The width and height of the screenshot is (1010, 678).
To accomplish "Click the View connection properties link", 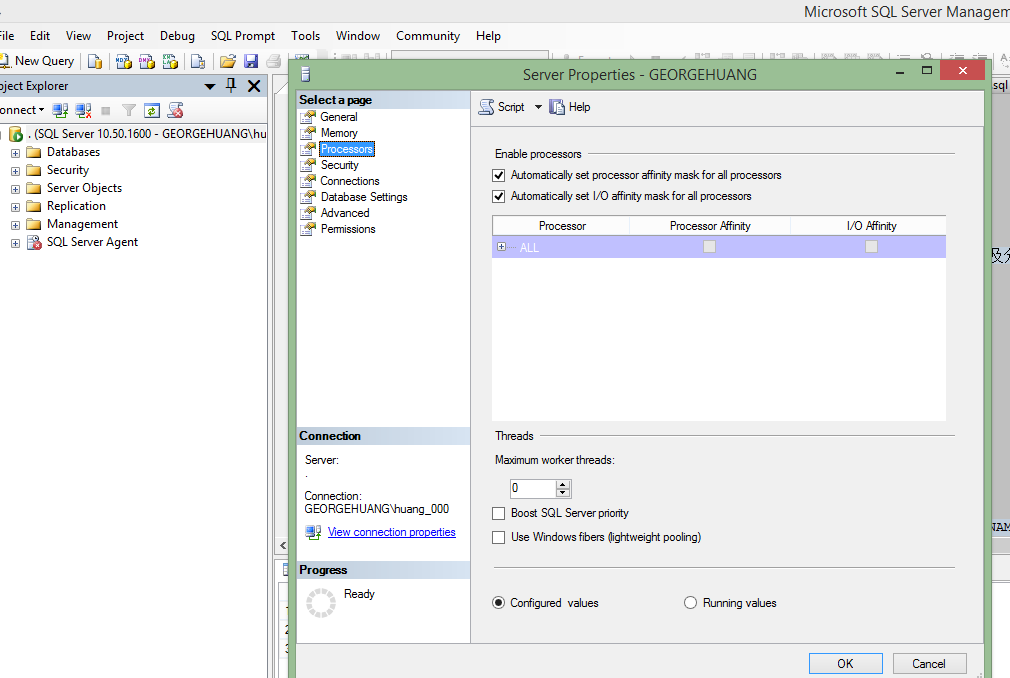I will (392, 532).
